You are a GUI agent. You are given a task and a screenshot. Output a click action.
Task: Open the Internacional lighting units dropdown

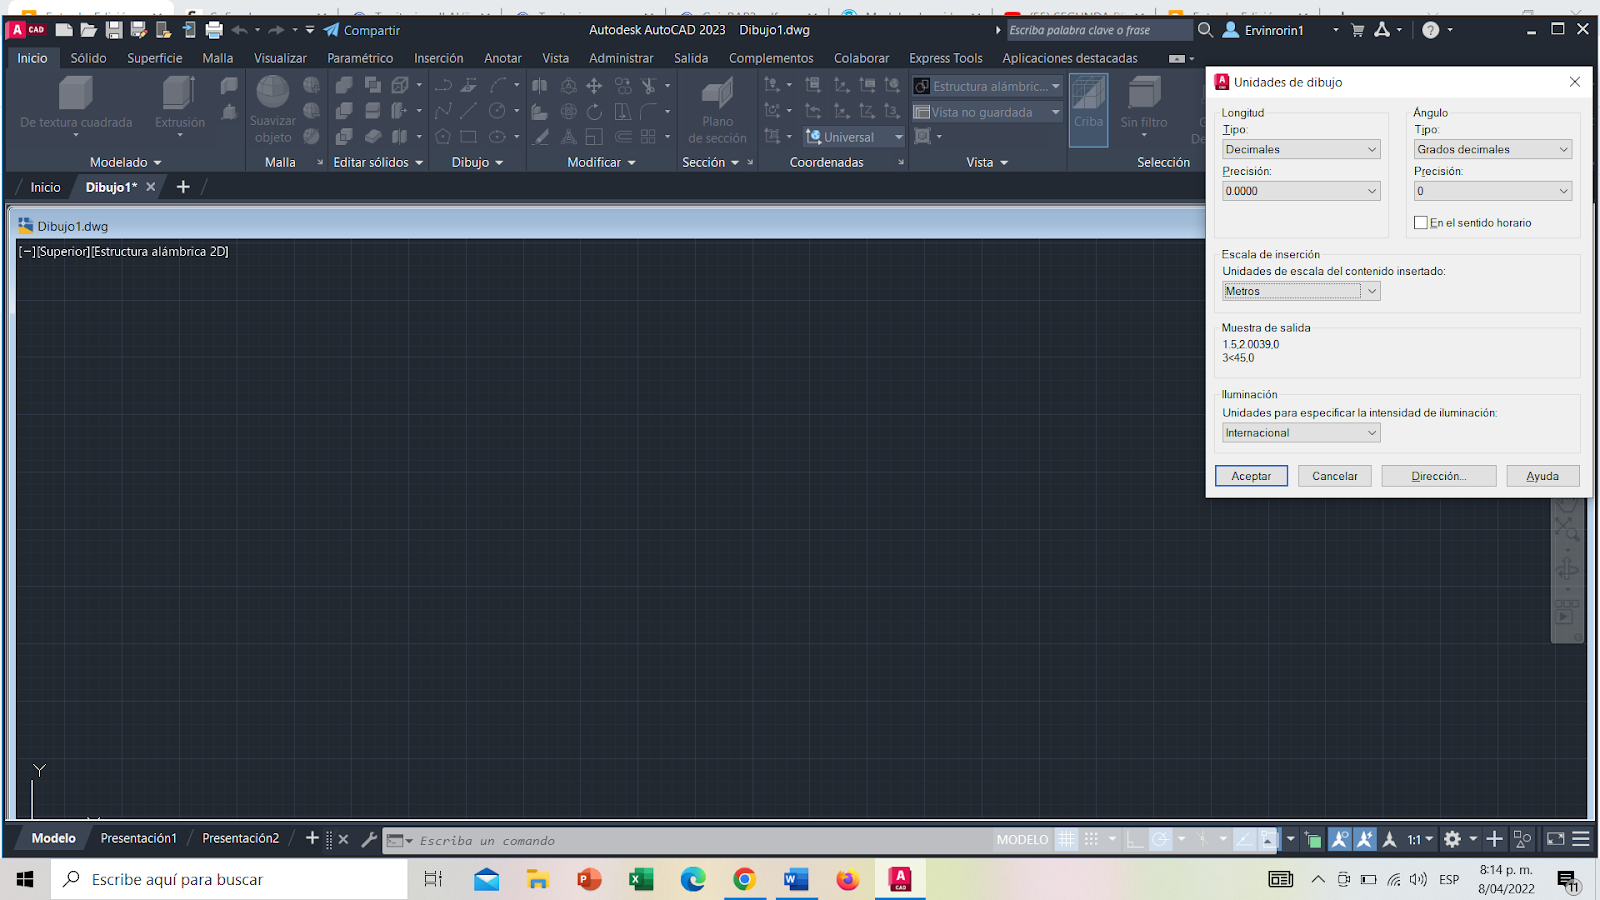tap(1301, 433)
